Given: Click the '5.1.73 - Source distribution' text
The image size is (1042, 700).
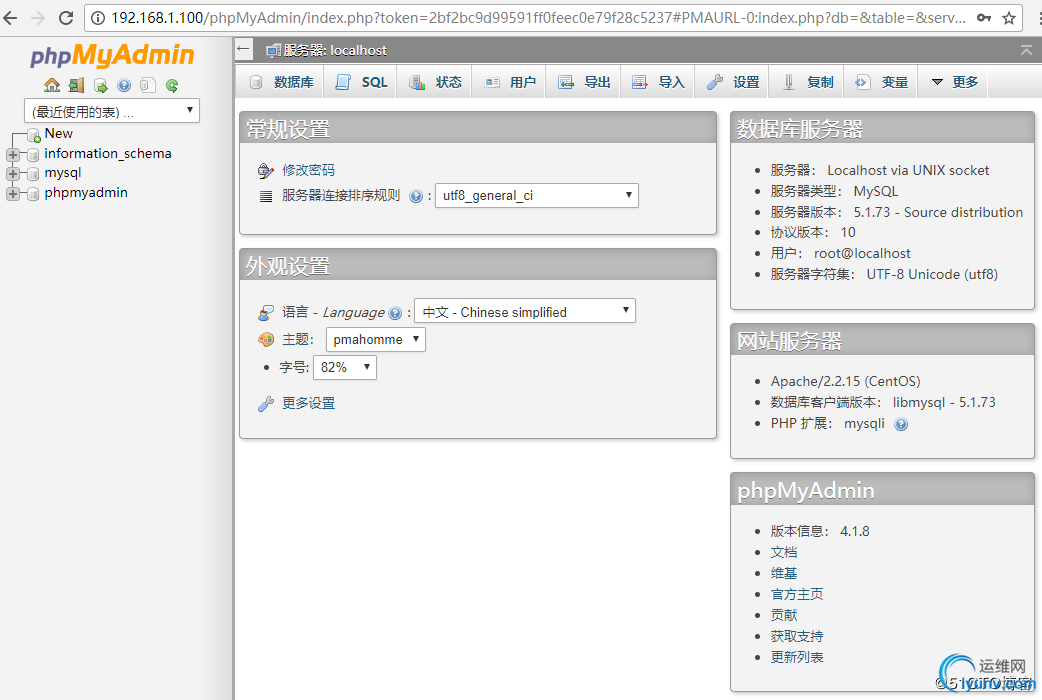Looking at the screenshot, I should [938, 212].
